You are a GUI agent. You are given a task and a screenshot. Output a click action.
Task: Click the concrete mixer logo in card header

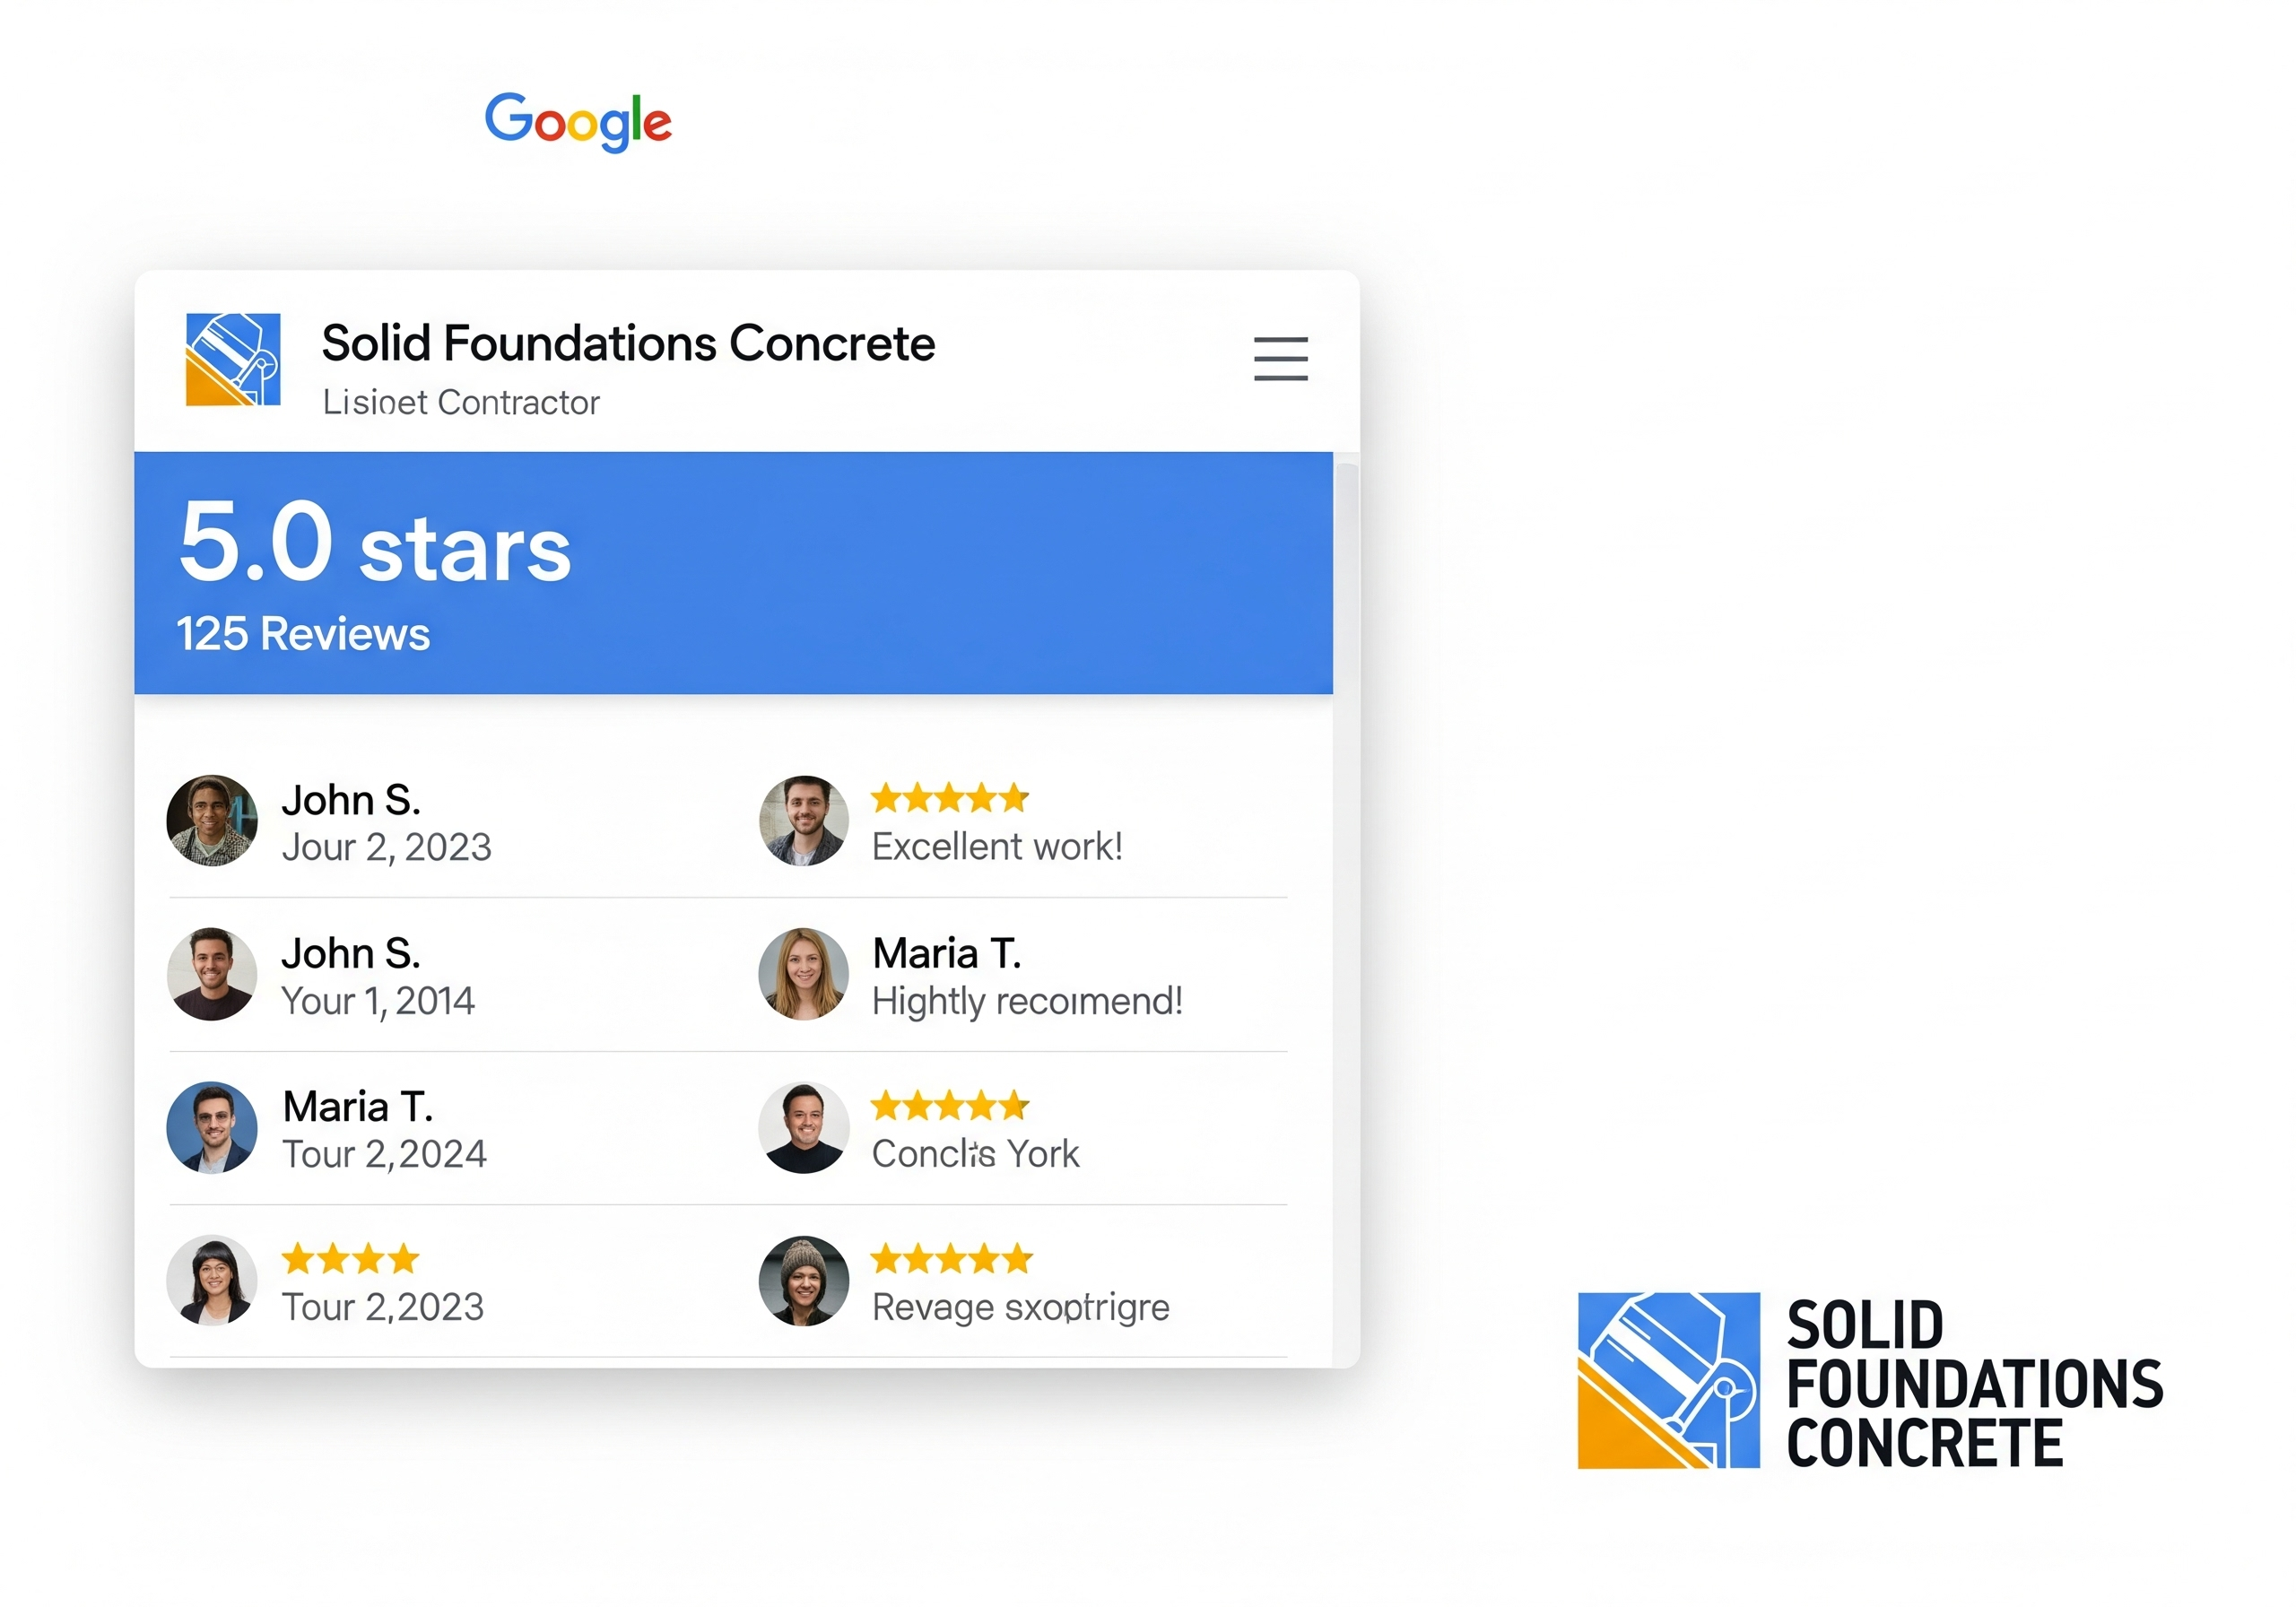233,360
